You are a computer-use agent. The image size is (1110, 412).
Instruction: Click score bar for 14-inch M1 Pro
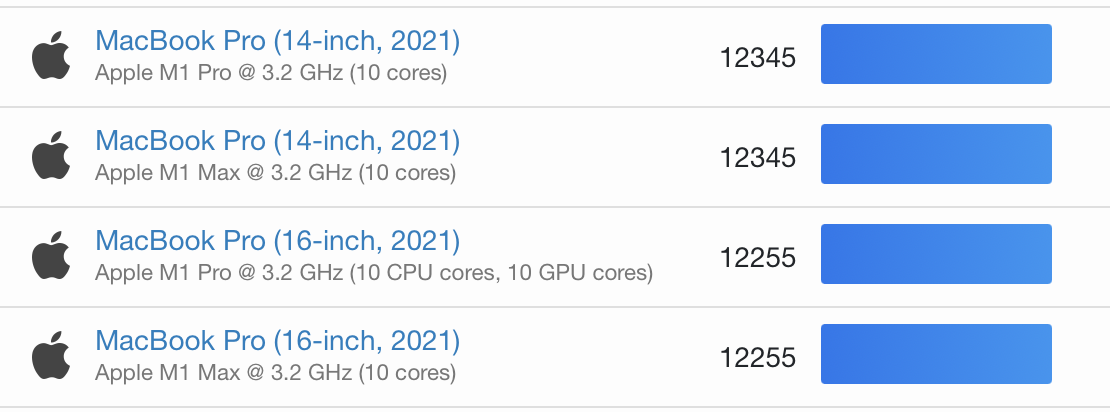pyautogui.click(x=936, y=54)
